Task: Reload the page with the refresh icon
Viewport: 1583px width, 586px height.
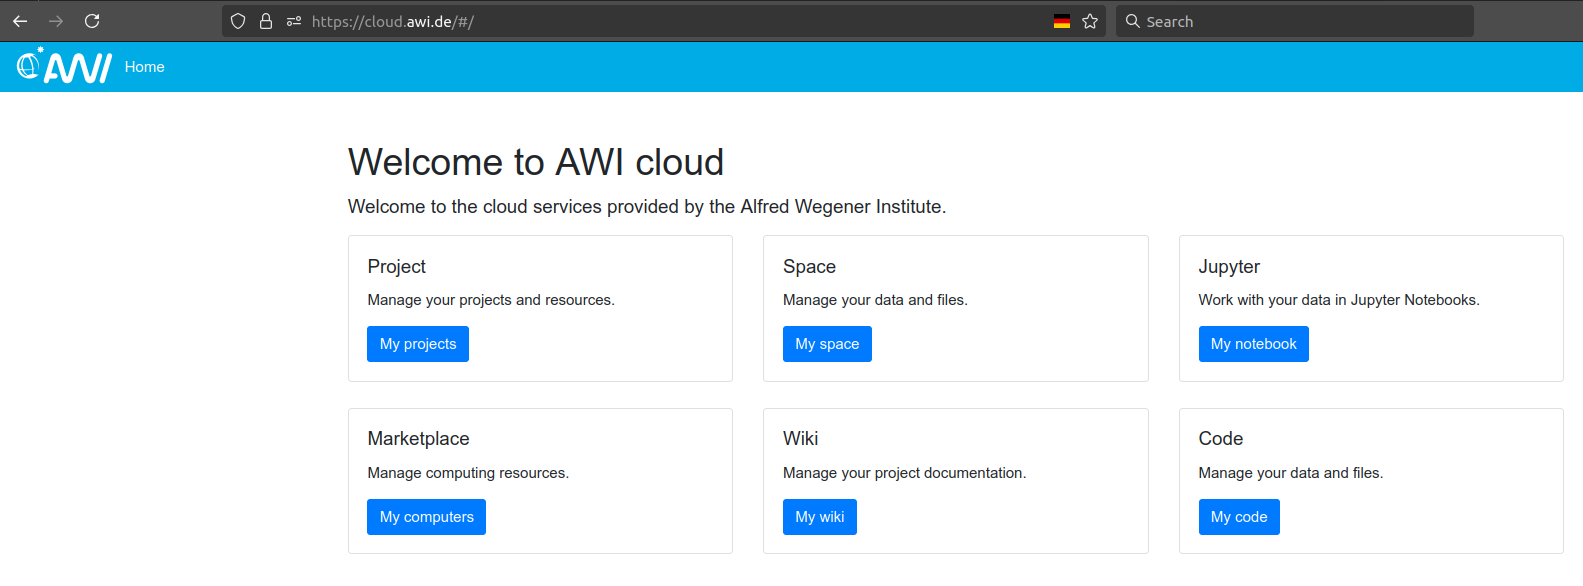Action: 92,21
